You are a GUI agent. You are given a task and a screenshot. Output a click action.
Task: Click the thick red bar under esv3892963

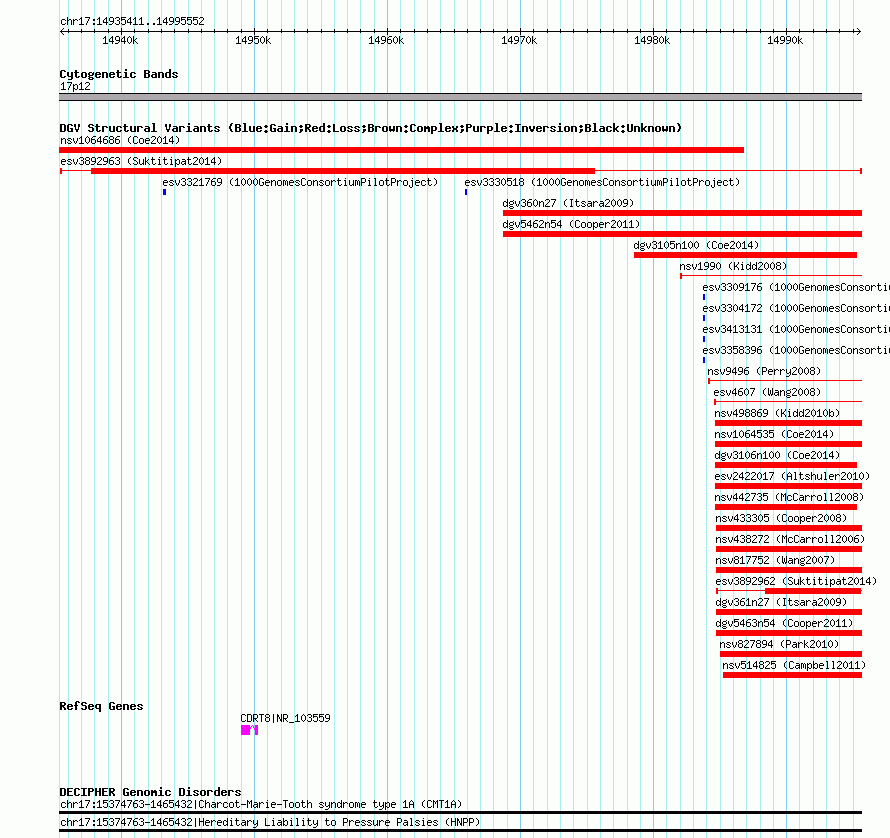(x=343, y=171)
